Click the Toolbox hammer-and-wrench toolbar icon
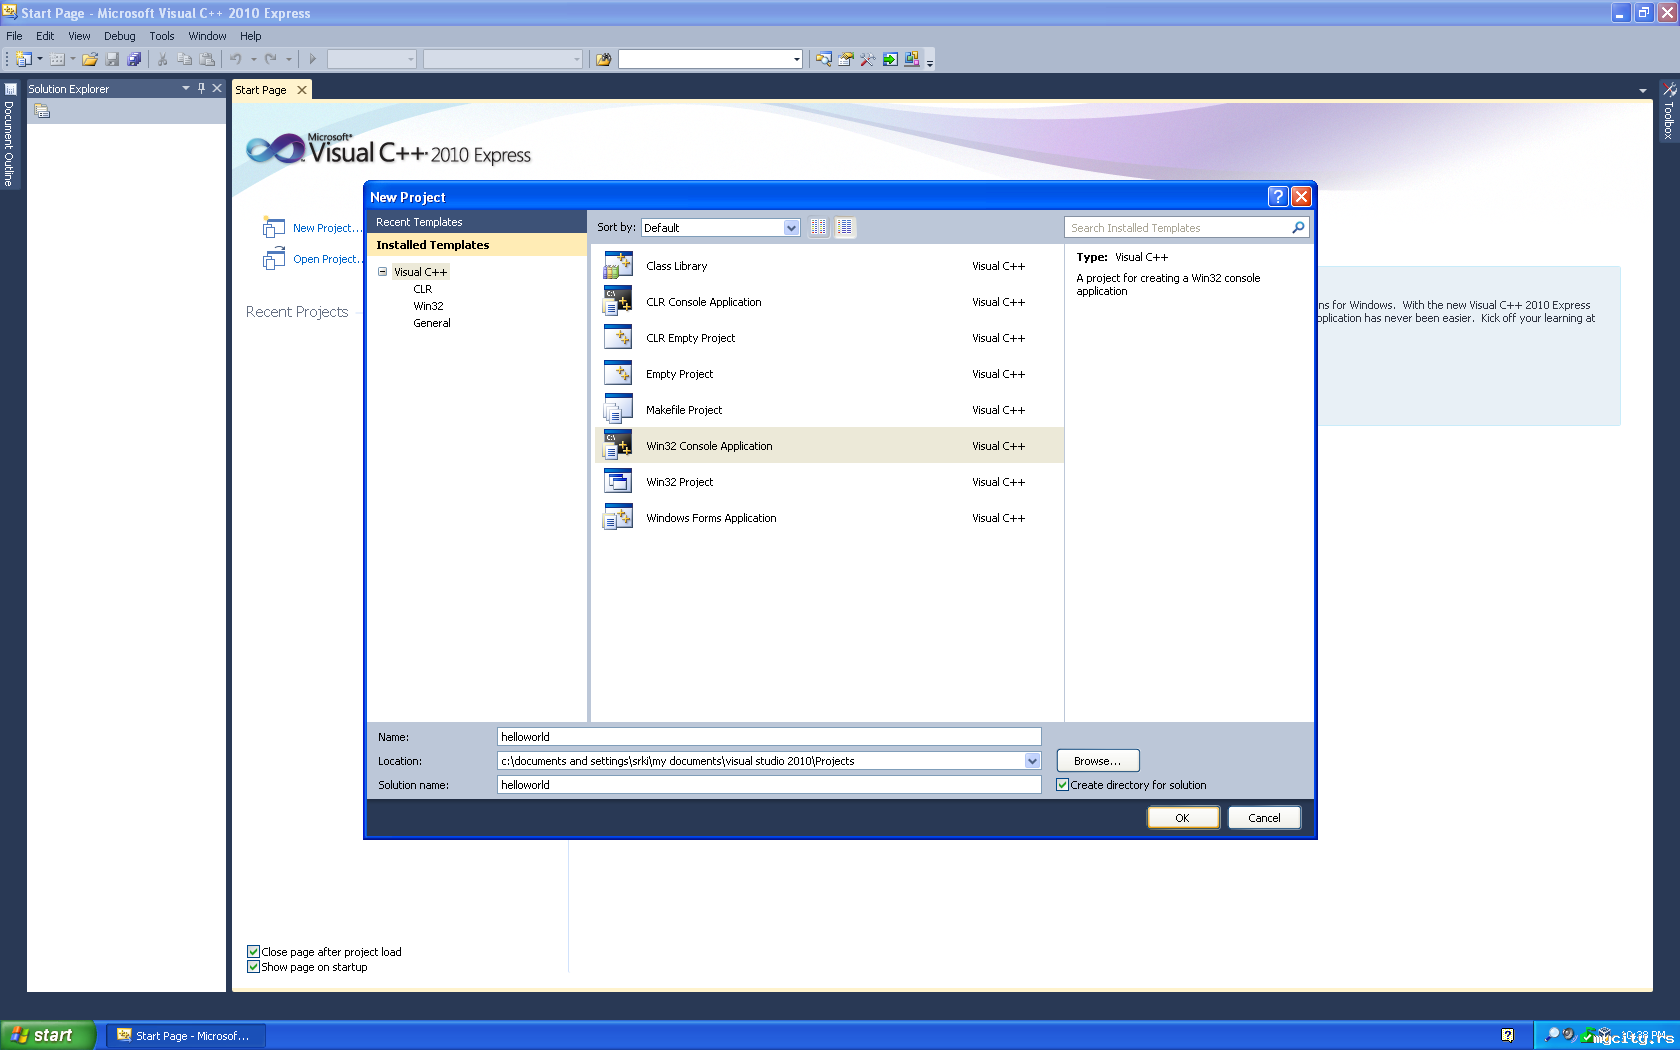 tap(867, 59)
